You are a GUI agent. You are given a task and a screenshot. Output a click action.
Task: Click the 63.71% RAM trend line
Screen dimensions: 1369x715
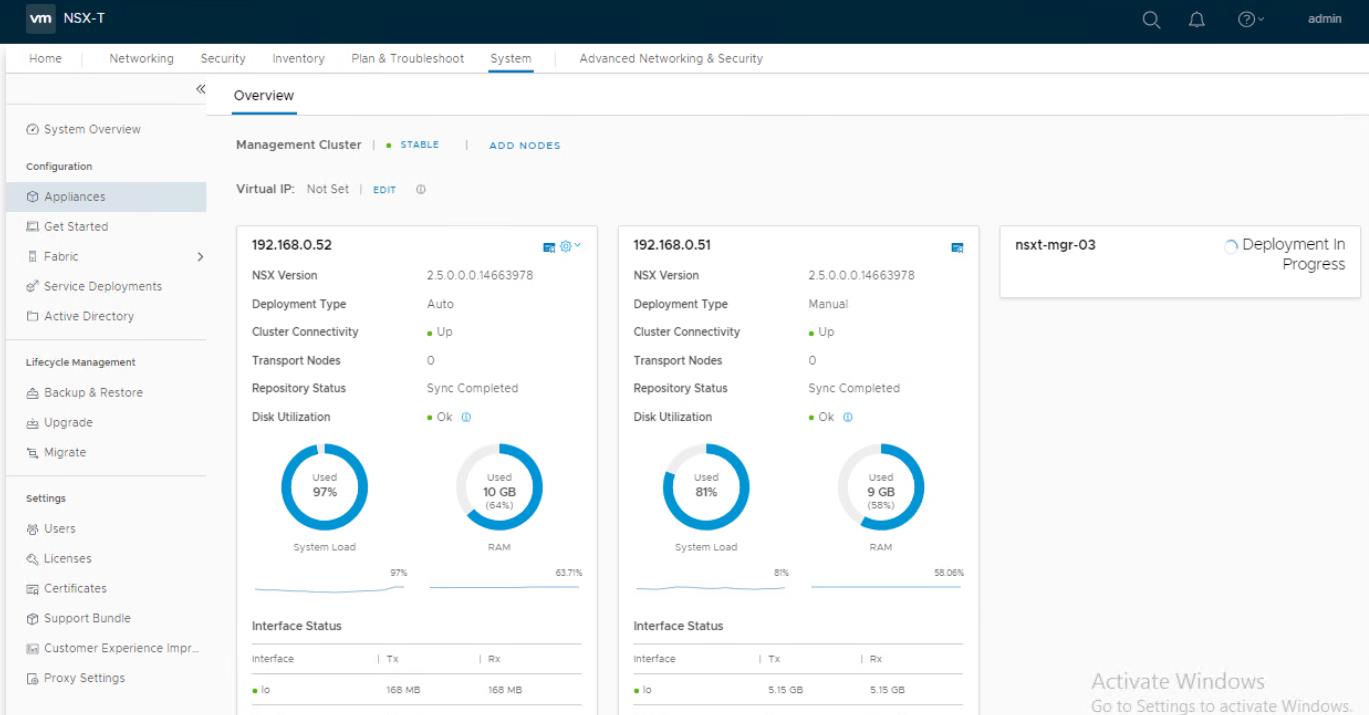click(504, 587)
